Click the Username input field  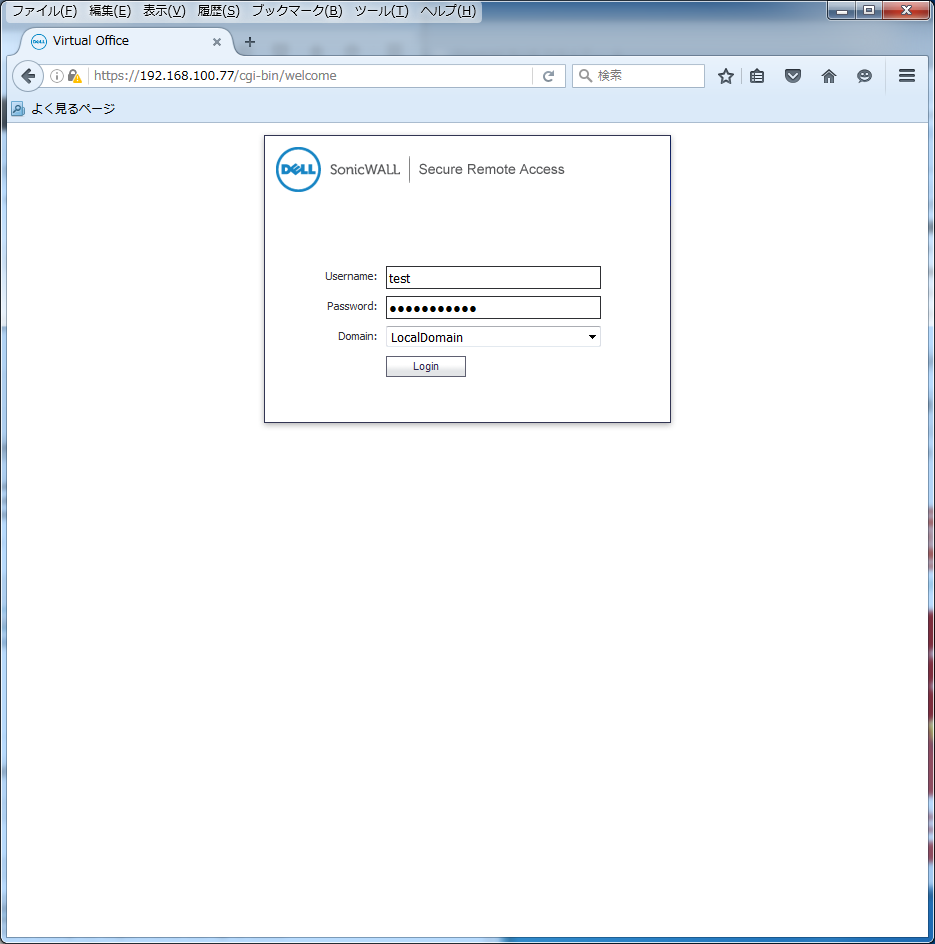pos(493,278)
